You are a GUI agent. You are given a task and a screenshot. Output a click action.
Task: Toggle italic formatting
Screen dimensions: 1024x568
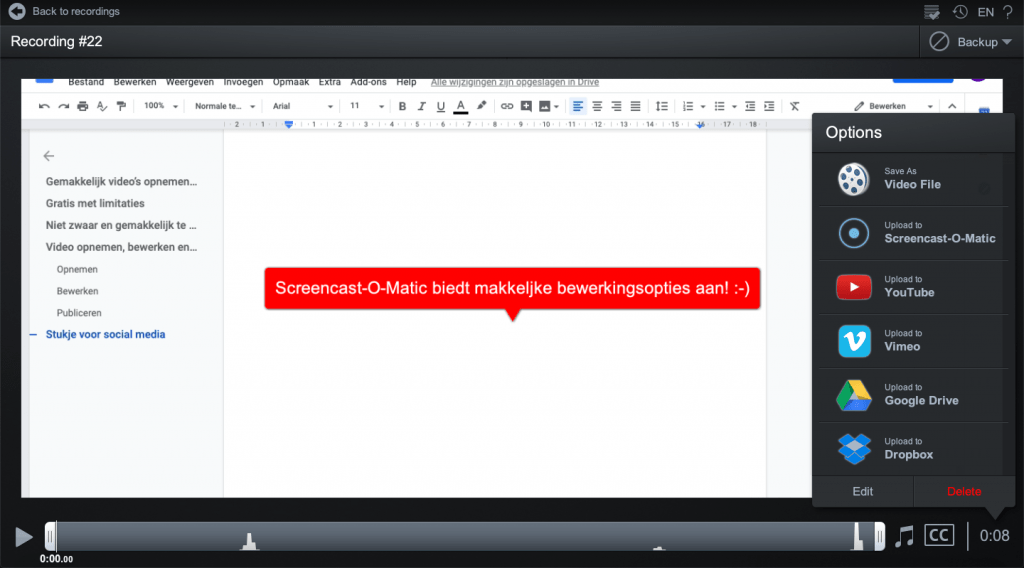pyautogui.click(x=421, y=106)
